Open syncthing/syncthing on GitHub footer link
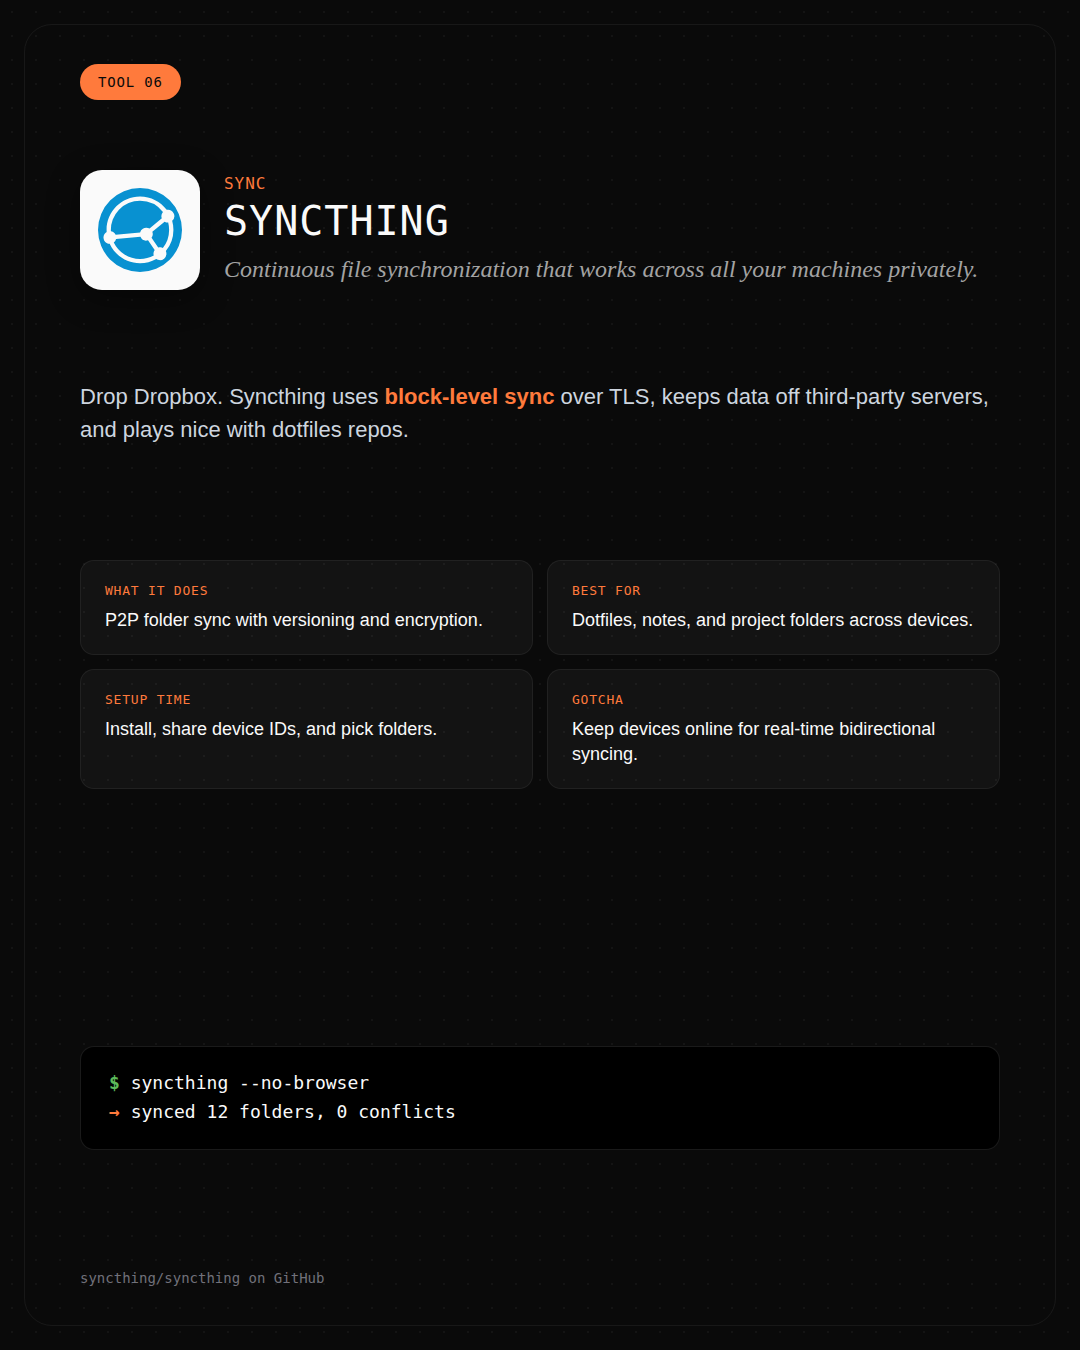The width and height of the screenshot is (1080, 1350). tap(202, 1278)
